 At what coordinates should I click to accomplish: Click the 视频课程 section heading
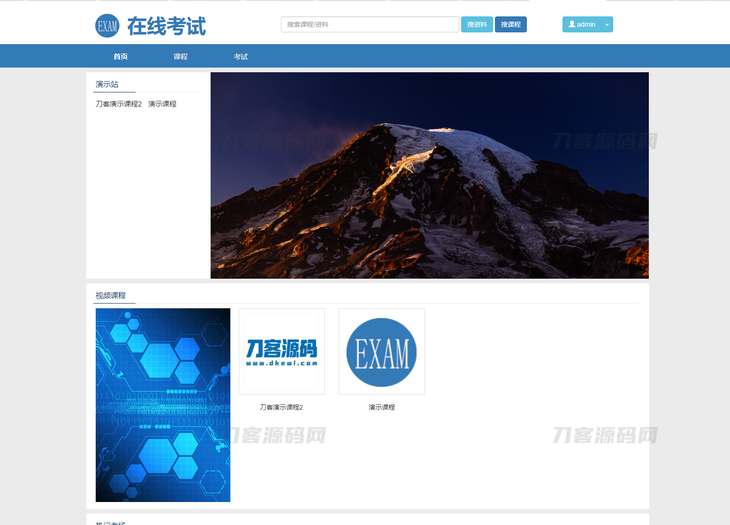tap(110, 295)
